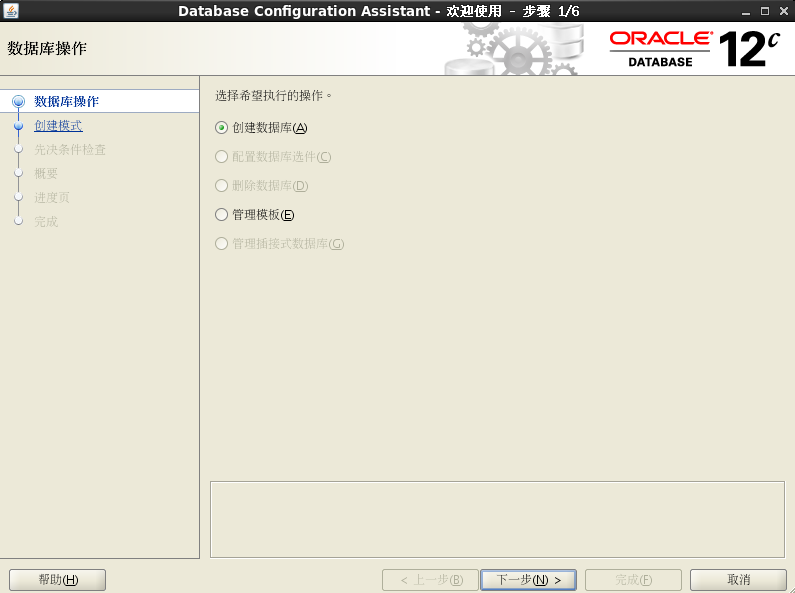
Task: Click the 进度页 step label
Action: [52, 197]
